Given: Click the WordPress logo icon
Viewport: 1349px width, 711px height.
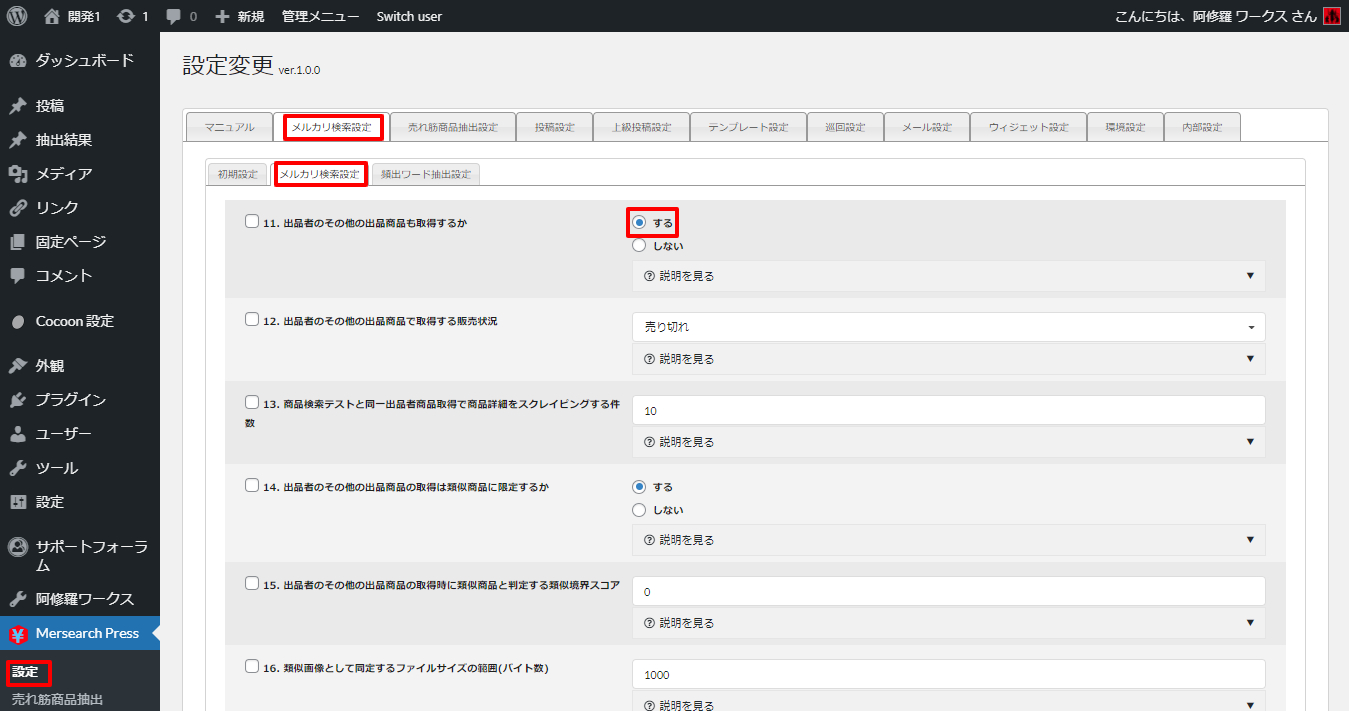Looking at the screenshot, I should tap(17, 16).
